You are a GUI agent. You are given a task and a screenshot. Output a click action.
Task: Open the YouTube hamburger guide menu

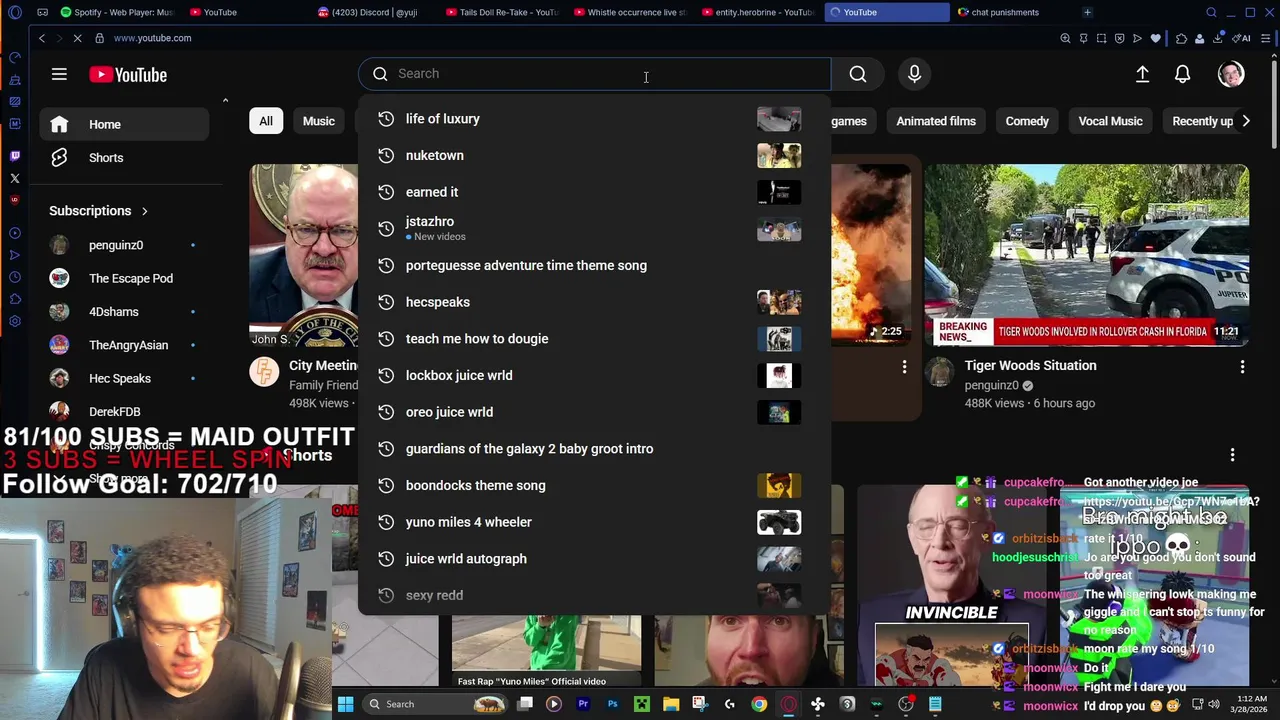pyautogui.click(x=59, y=74)
